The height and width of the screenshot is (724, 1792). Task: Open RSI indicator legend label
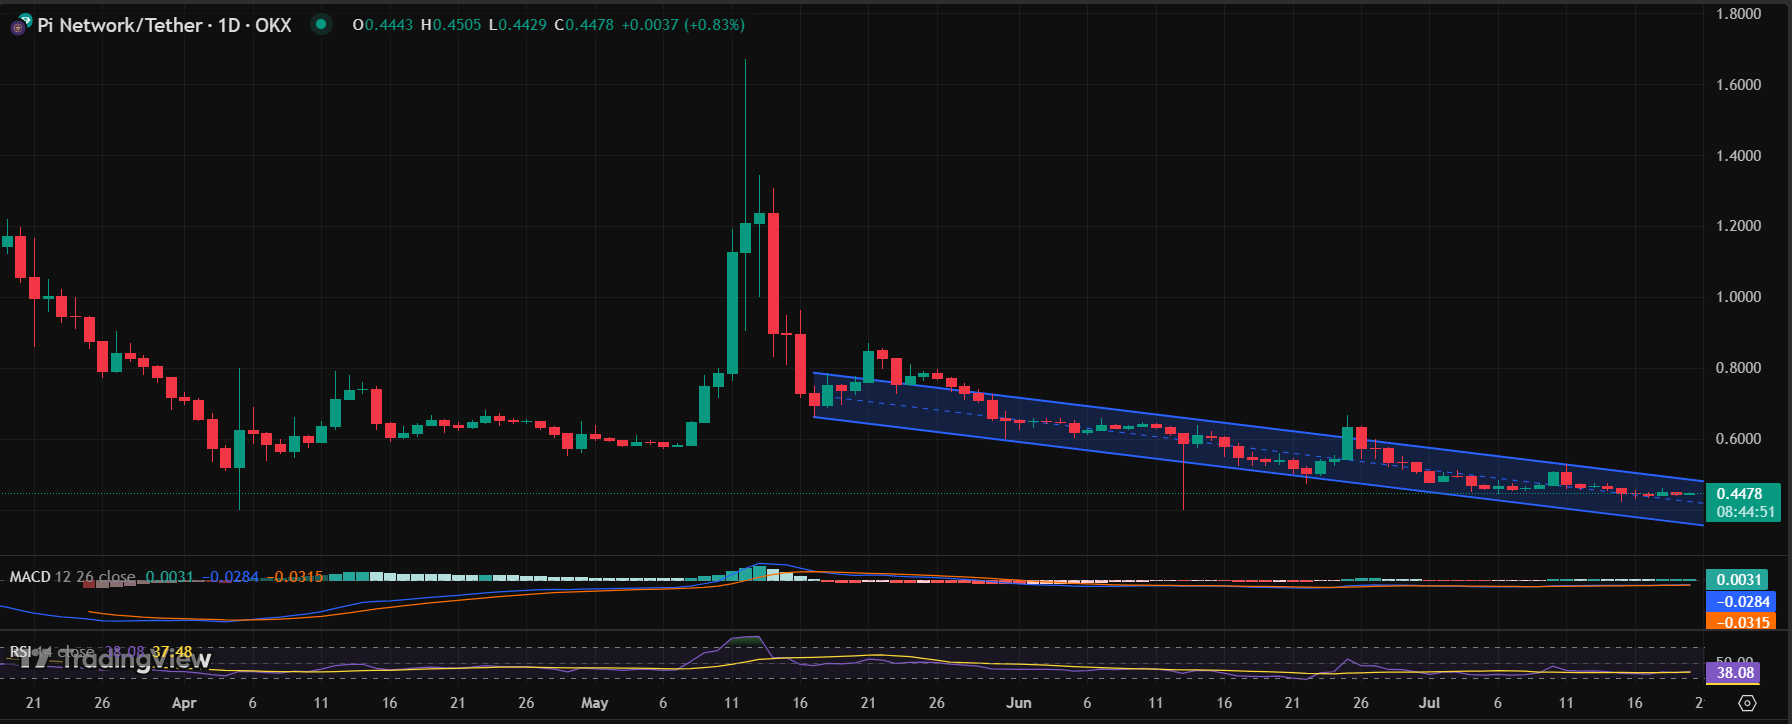click(20, 652)
